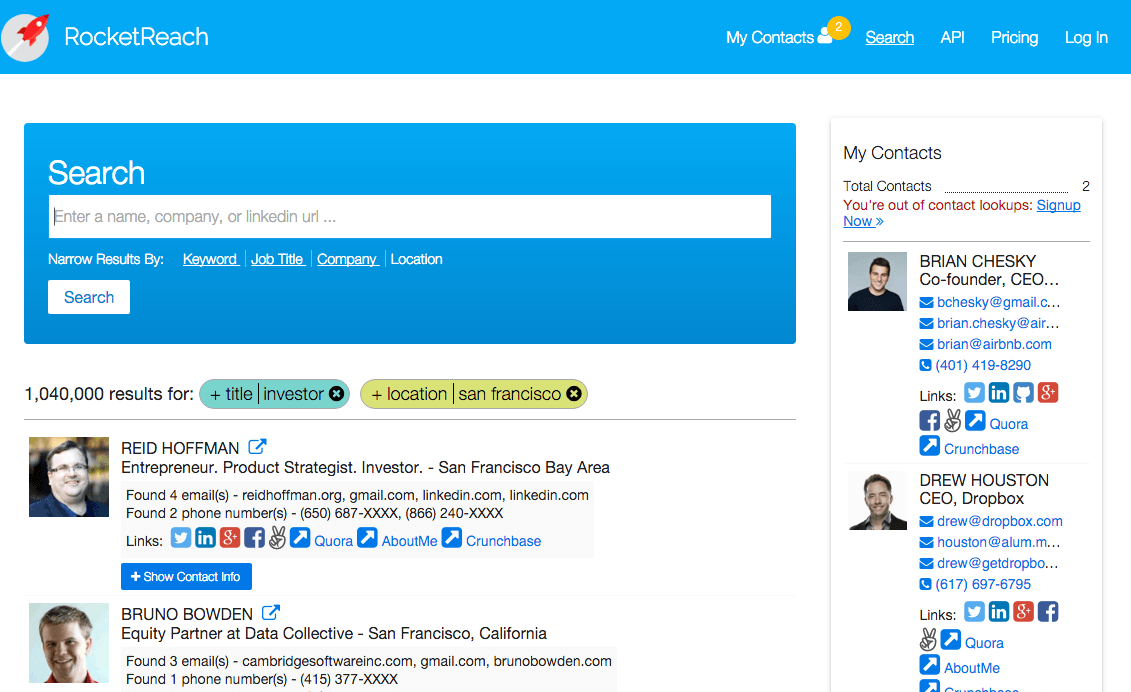Image resolution: width=1131 pixels, height=692 pixels.
Task: Open Brian Chesky's GitHub icon
Action: (1023, 392)
